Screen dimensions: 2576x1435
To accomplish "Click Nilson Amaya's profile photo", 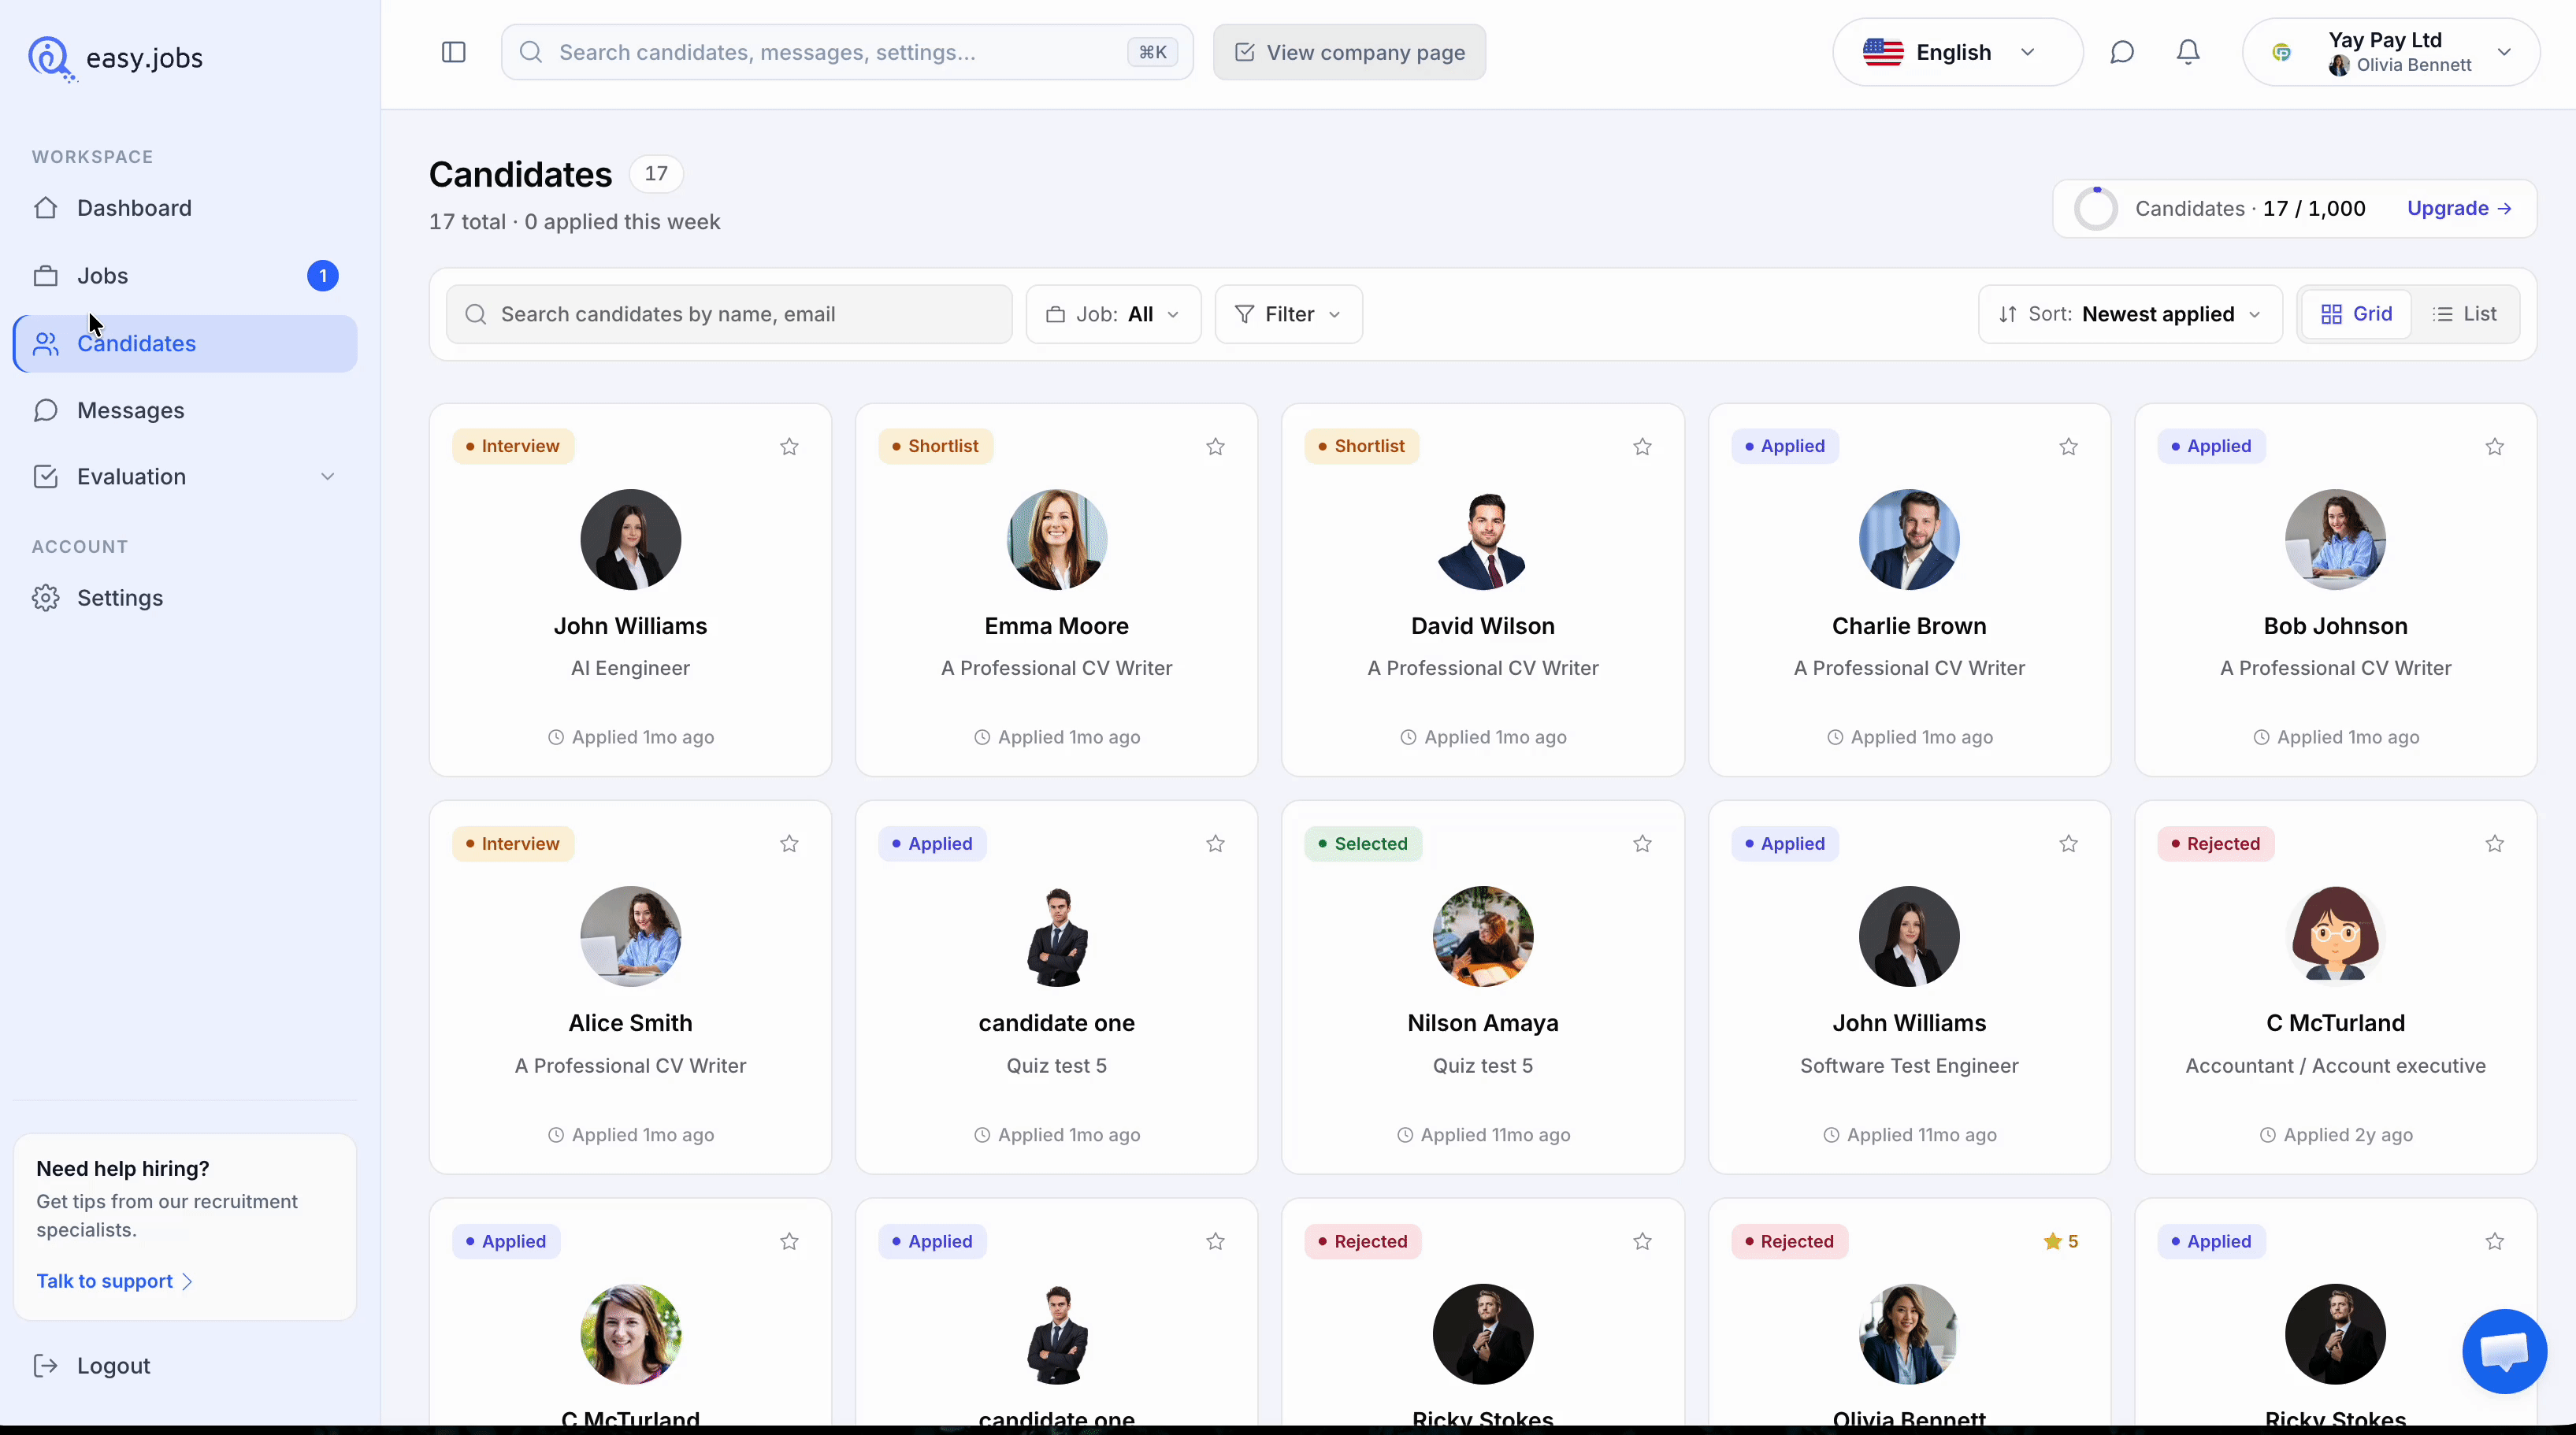I will coord(1483,936).
